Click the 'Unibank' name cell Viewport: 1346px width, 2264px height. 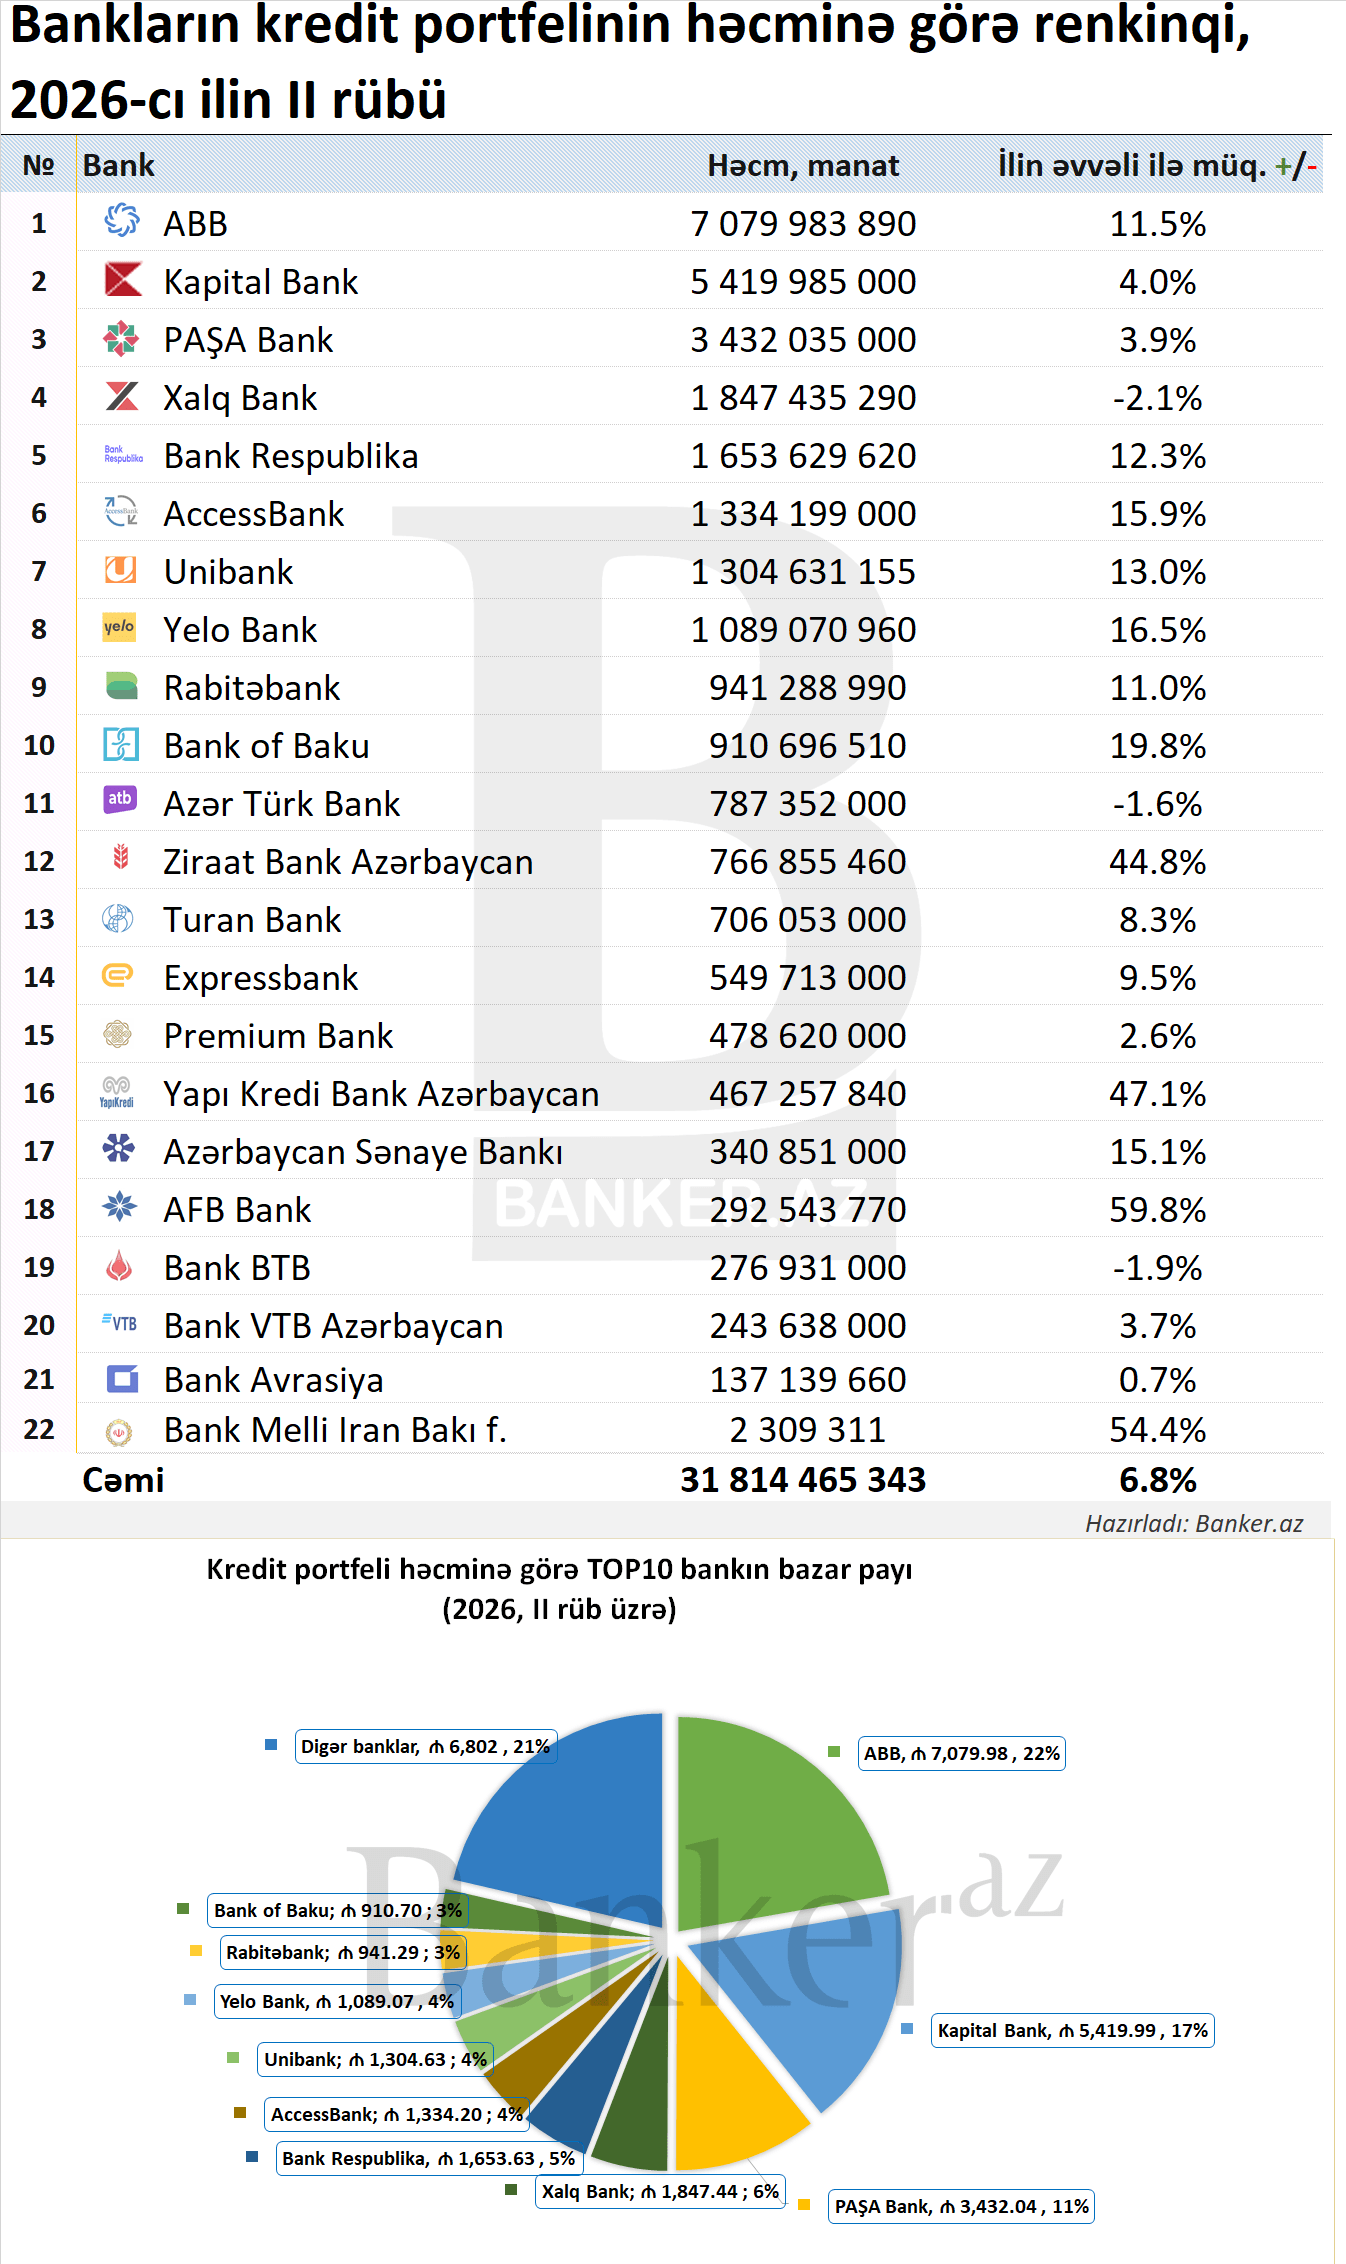(229, 571)
